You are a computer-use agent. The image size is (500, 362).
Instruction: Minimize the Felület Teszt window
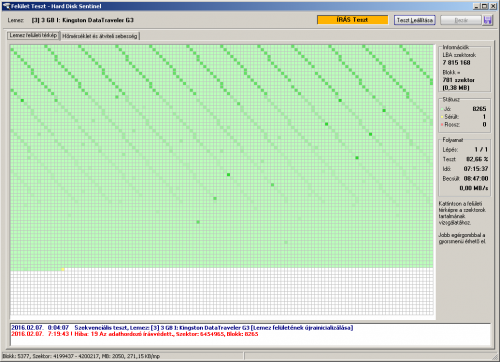click(477, 6)
